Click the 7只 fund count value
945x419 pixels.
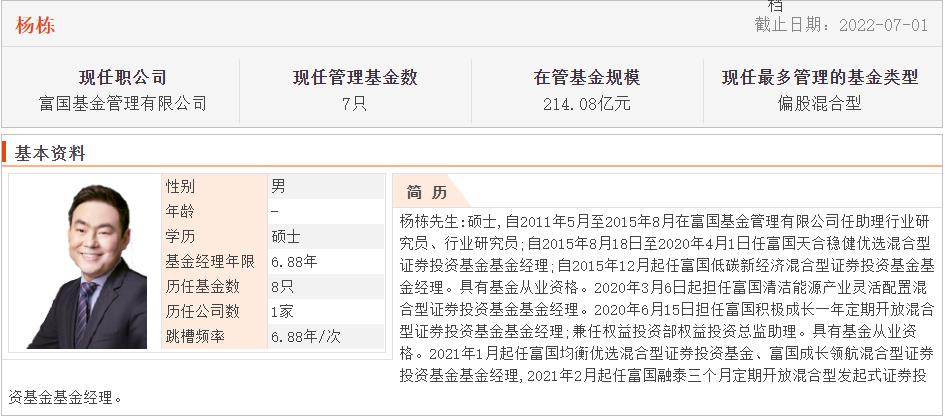point(354,103)
